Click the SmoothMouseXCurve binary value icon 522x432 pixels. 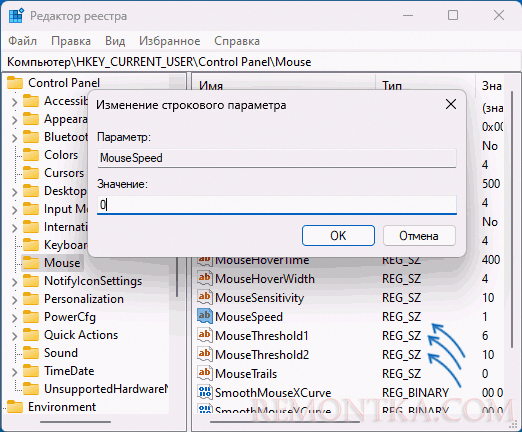coord(204,392)
